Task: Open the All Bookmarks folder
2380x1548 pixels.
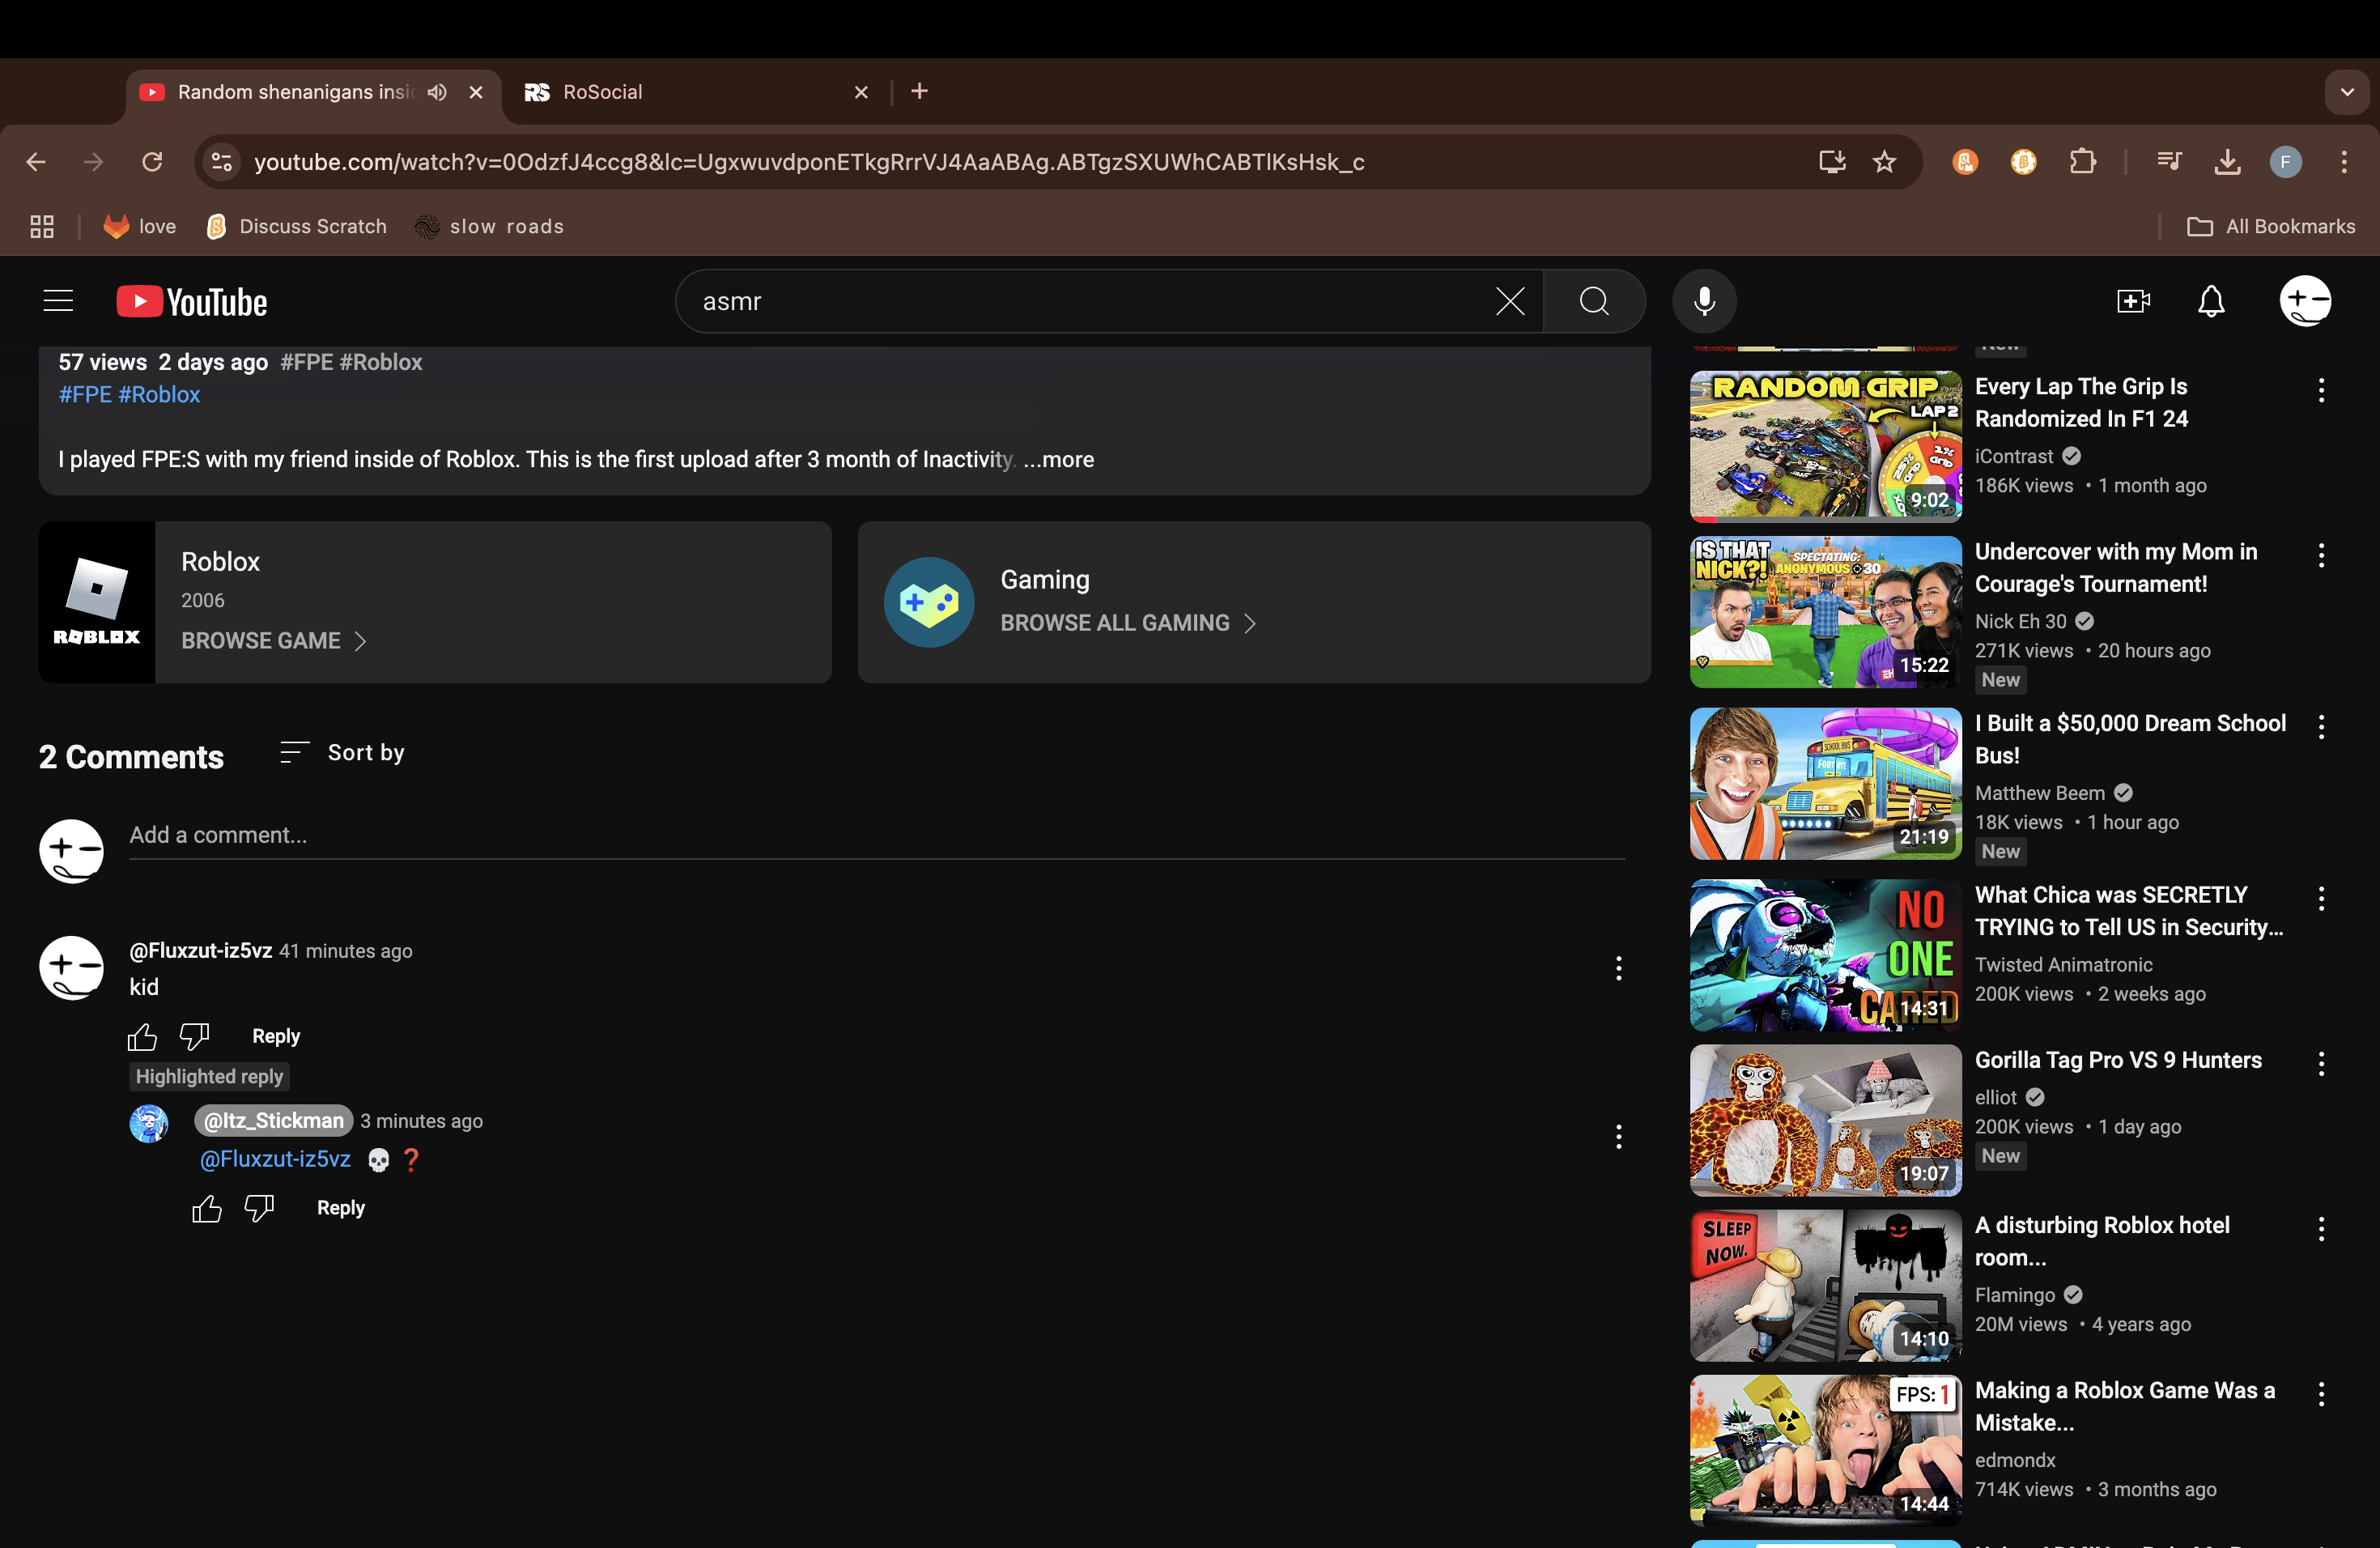Action: 2270,227
